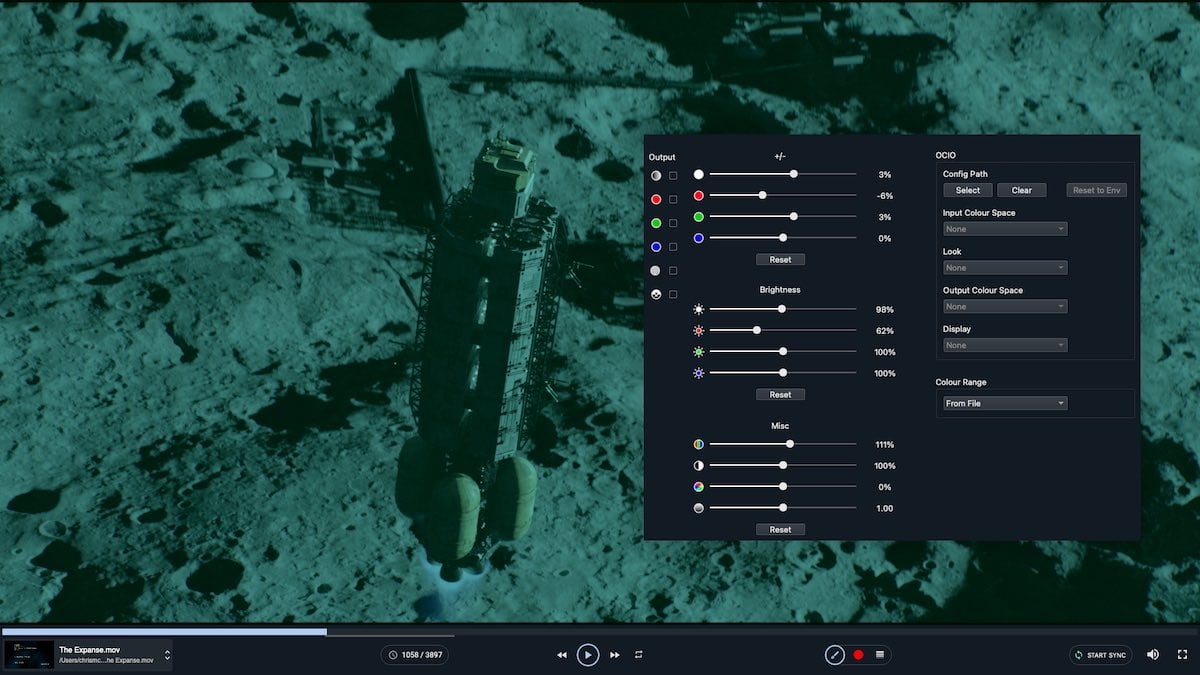Click the last output icon below grey
The image size is (1200, 675).
(656, 294)
